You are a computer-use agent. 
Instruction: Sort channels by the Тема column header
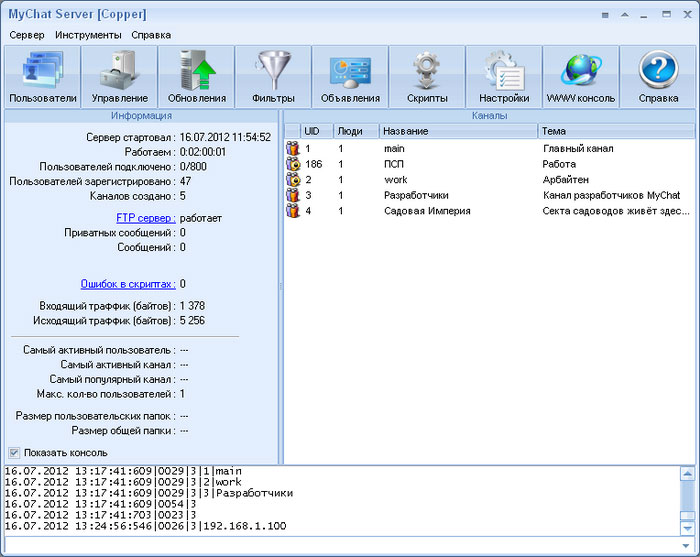coord(617,131)
